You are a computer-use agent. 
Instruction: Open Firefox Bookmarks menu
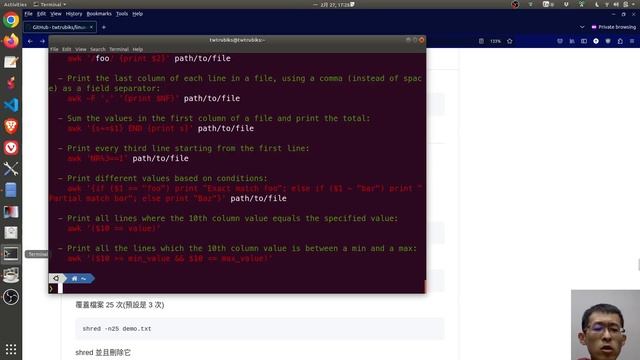click(99, 14)
